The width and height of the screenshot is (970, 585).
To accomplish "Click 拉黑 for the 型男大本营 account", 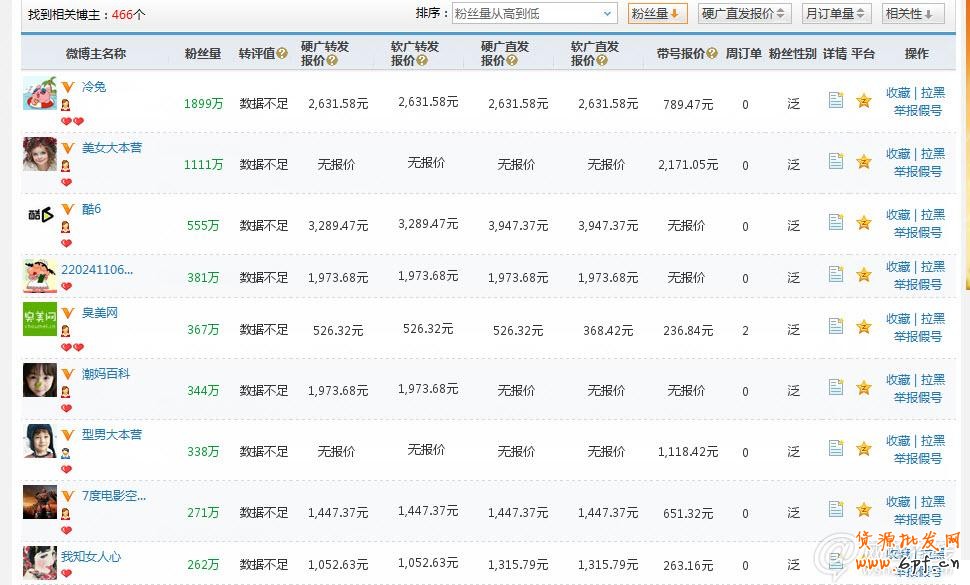I will [x=933, y=441].
